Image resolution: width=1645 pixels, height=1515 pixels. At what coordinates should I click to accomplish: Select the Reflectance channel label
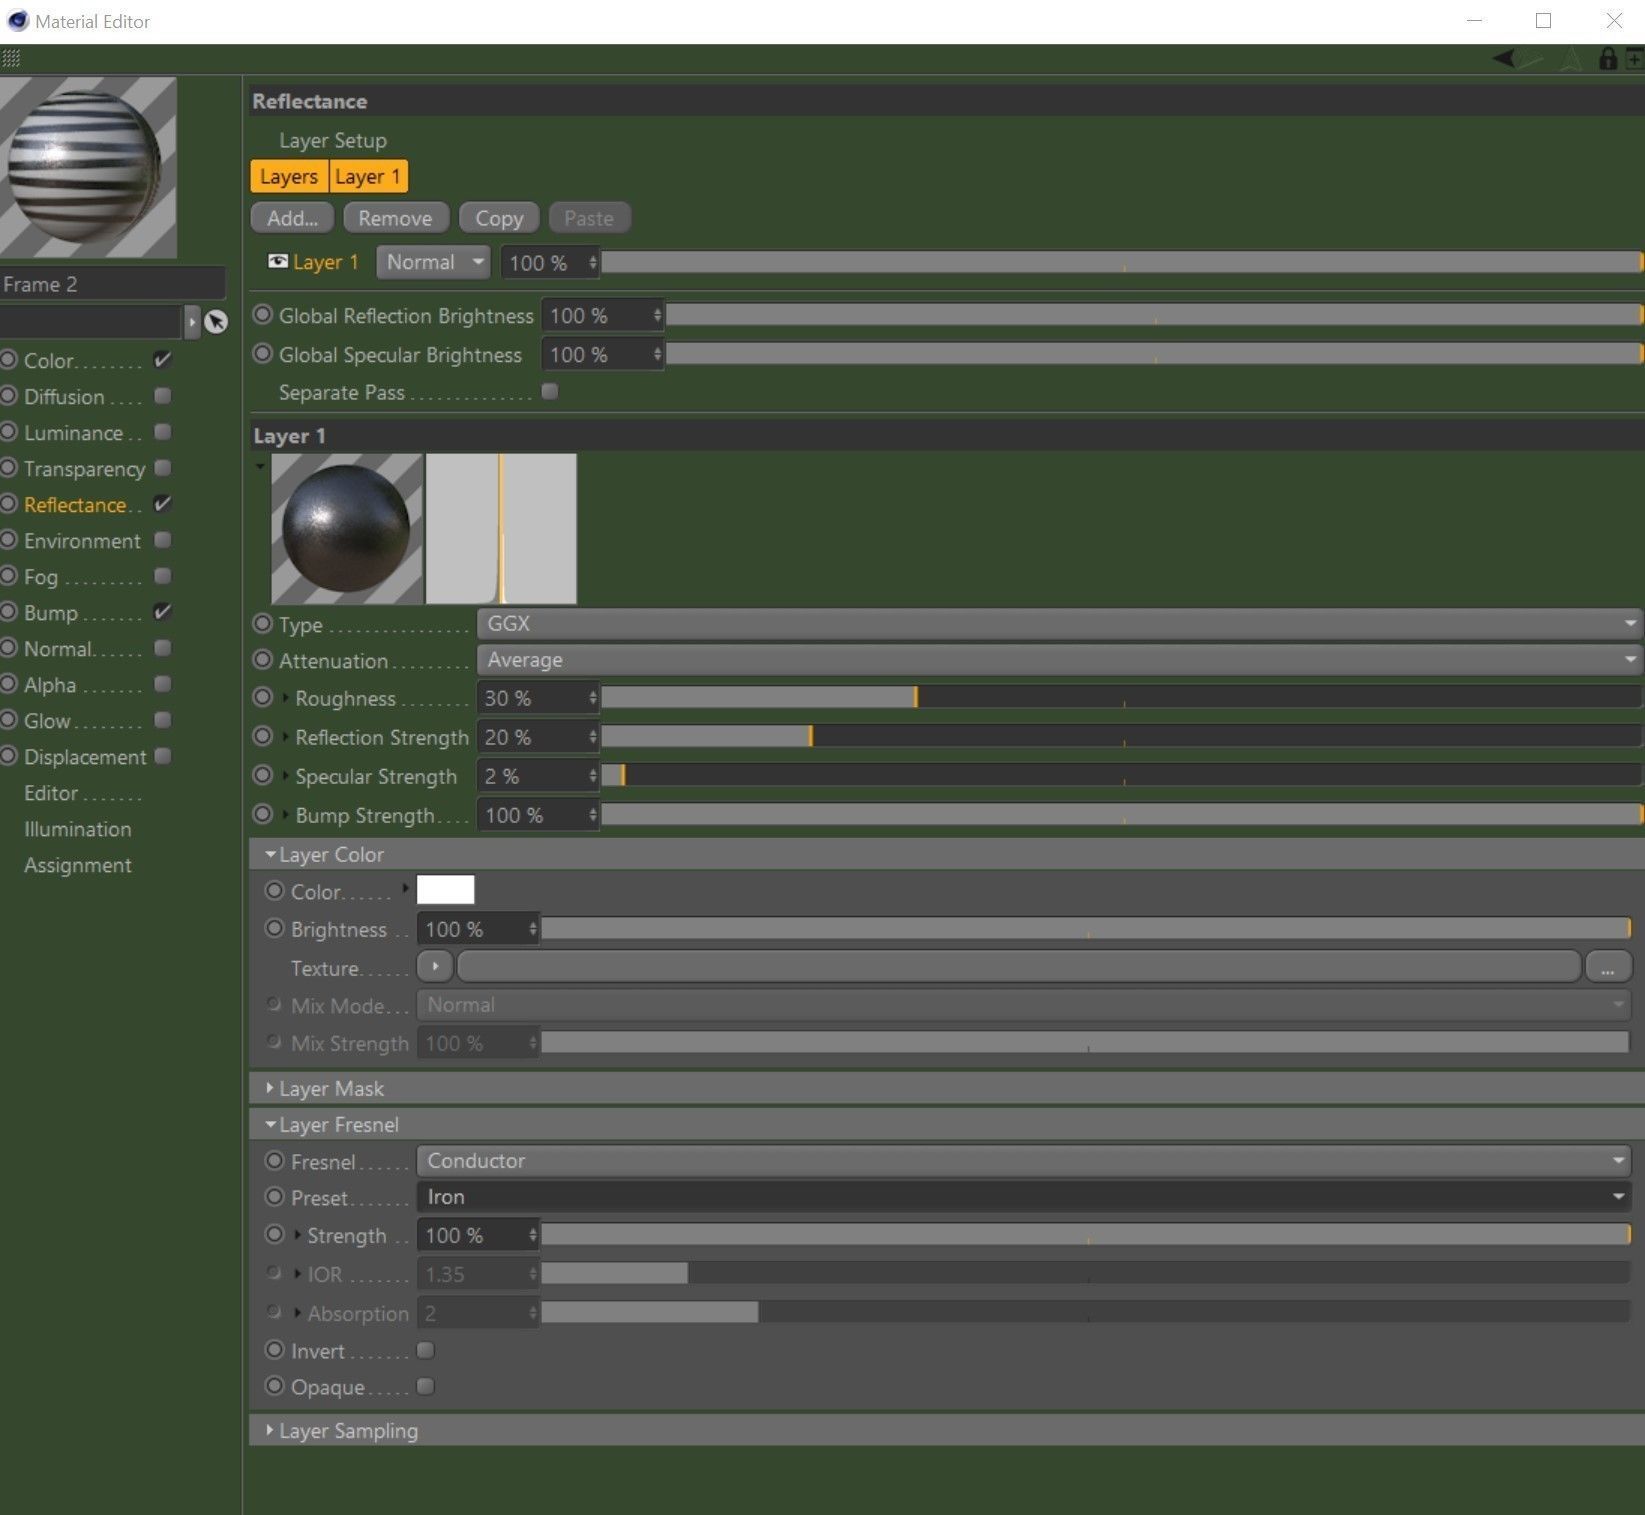pos(75,505)
